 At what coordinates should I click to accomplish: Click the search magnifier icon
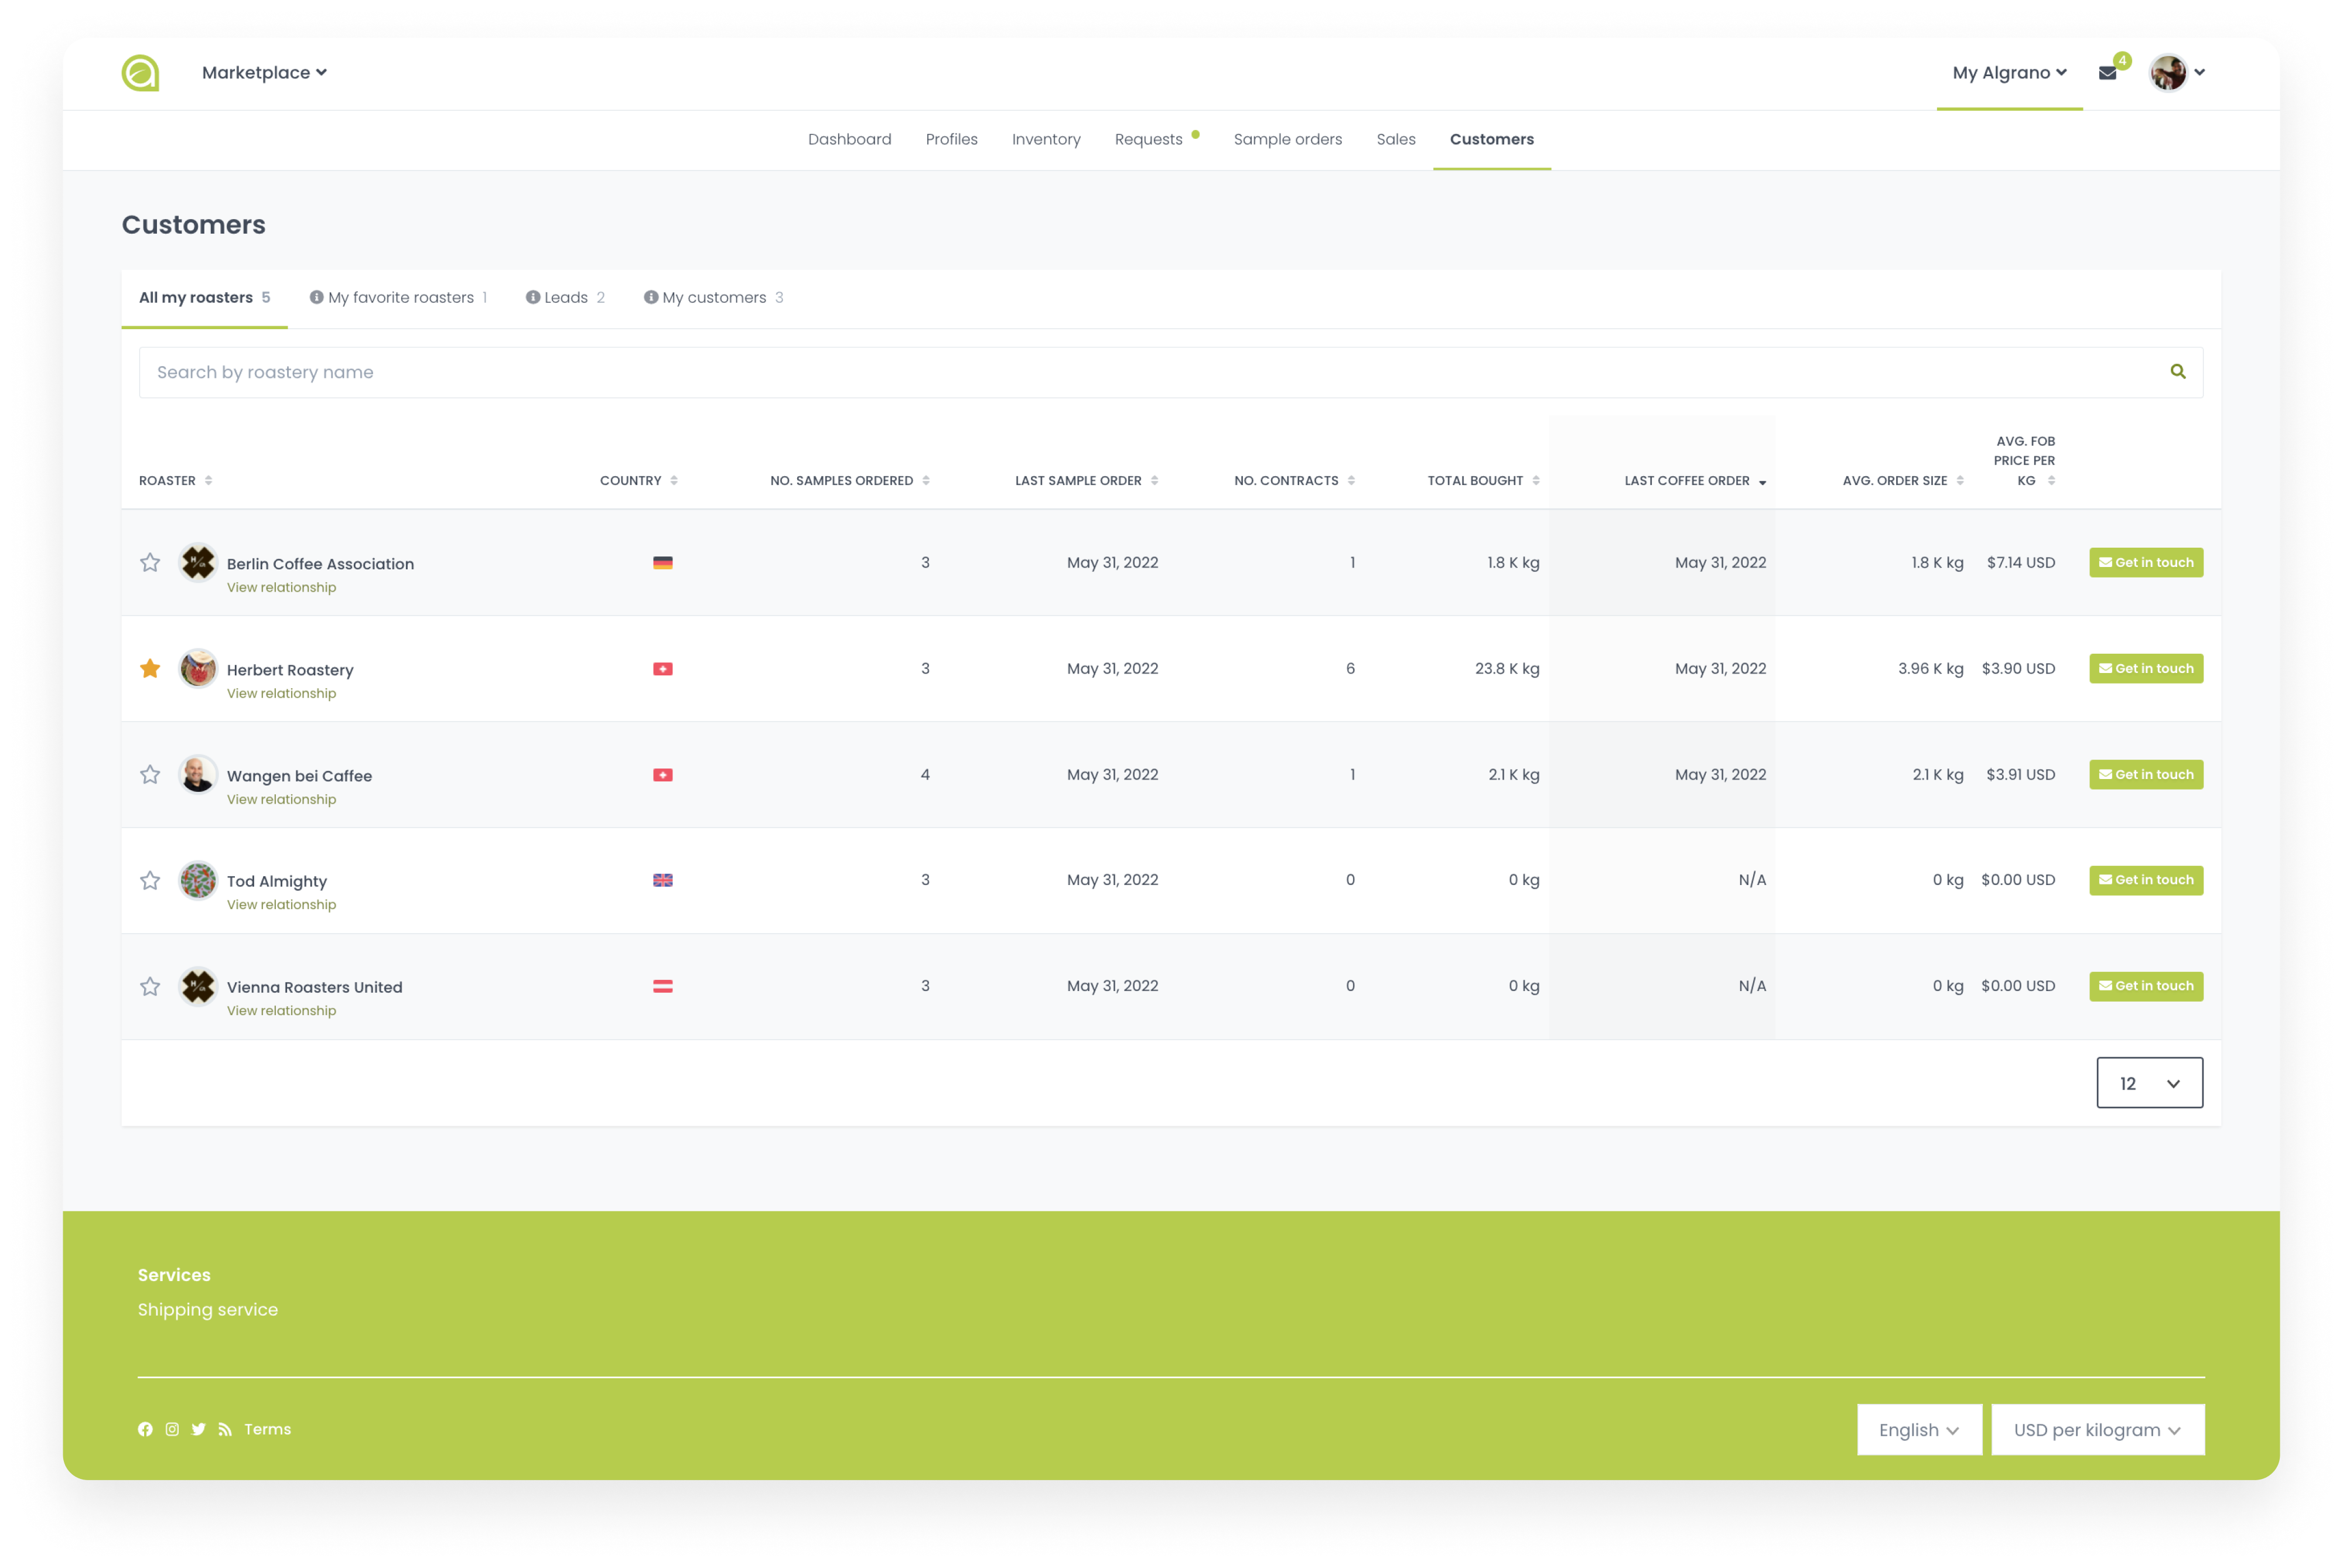tap(2177, 372)
